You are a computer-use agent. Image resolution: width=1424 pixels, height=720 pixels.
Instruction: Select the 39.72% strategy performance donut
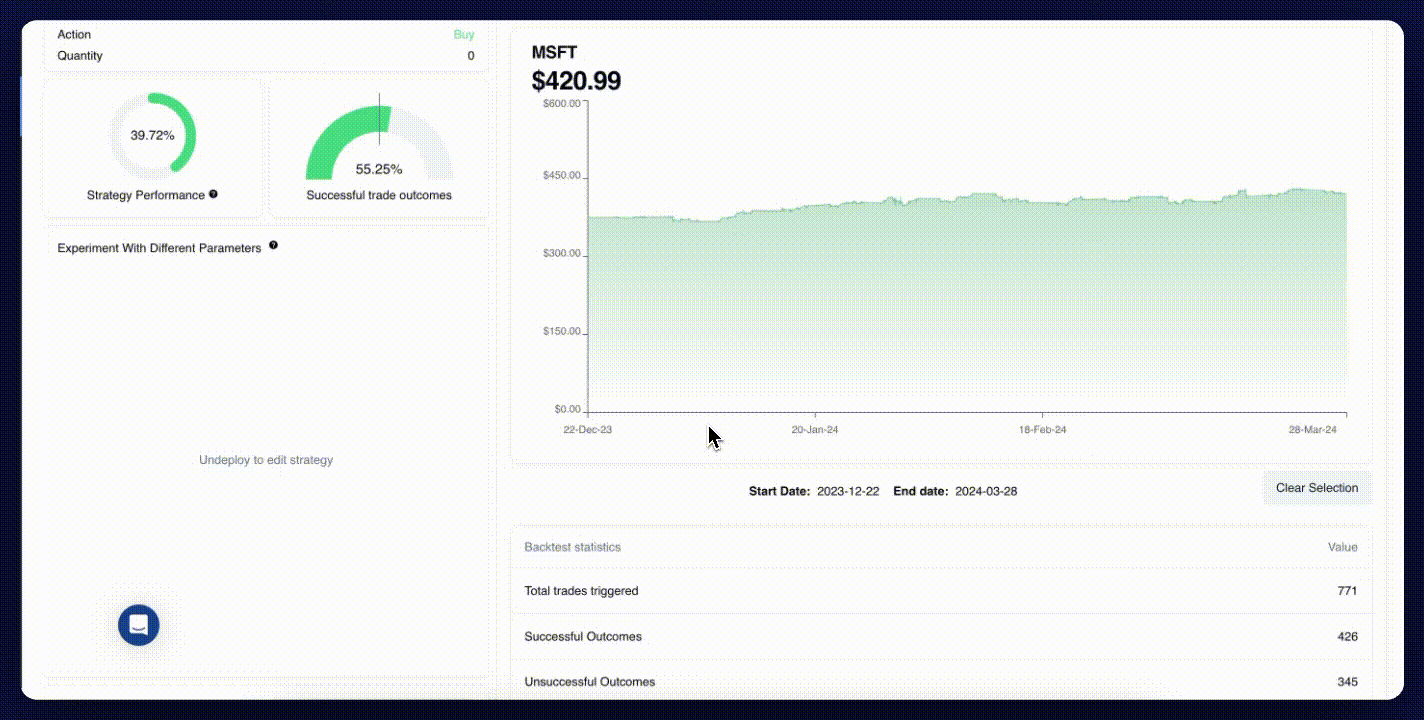tap(152, 135)
